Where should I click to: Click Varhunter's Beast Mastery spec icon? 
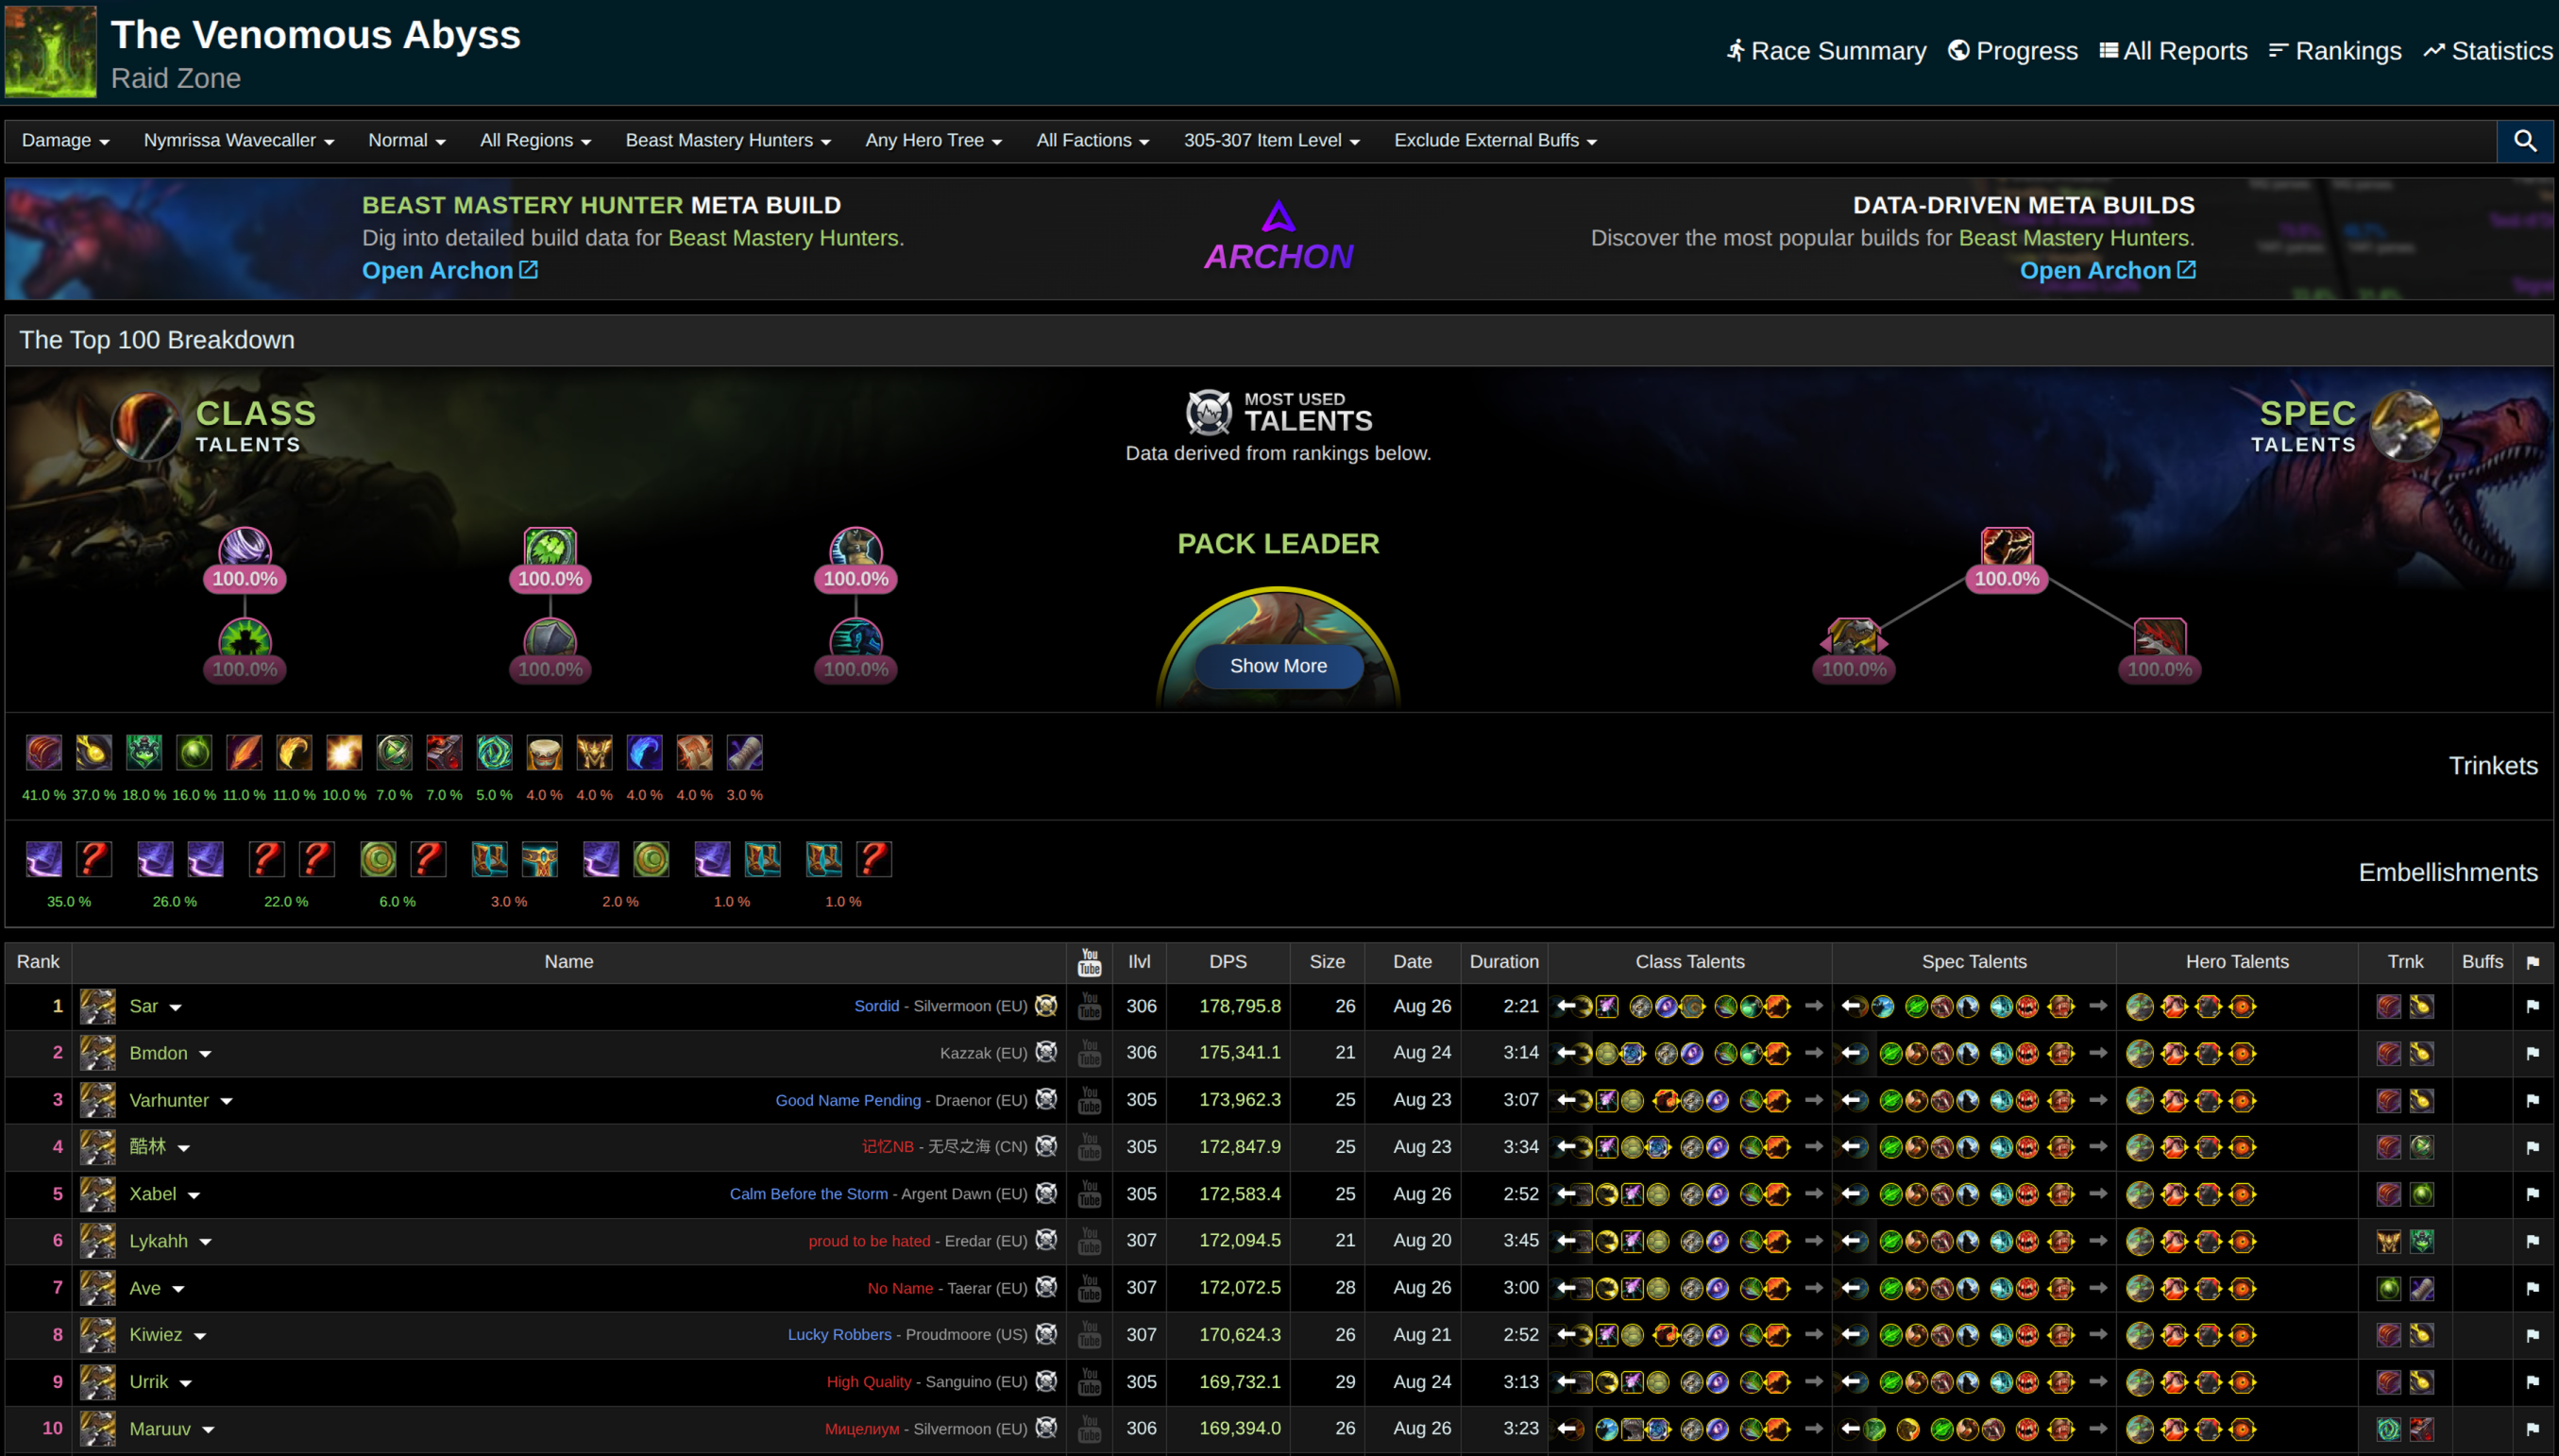98,1100
